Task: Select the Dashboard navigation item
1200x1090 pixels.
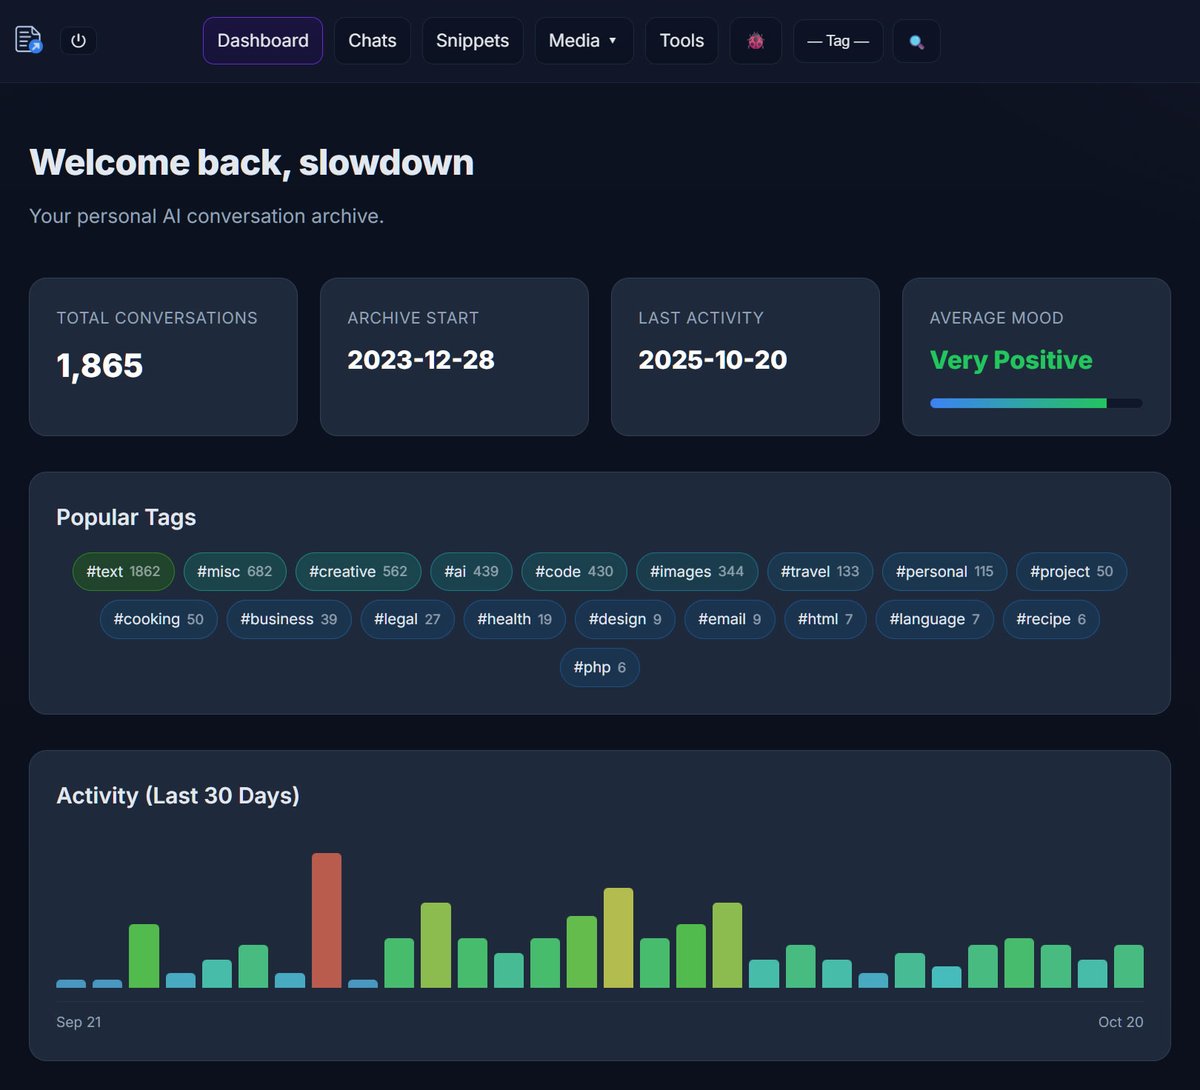Action: point(262,40)
